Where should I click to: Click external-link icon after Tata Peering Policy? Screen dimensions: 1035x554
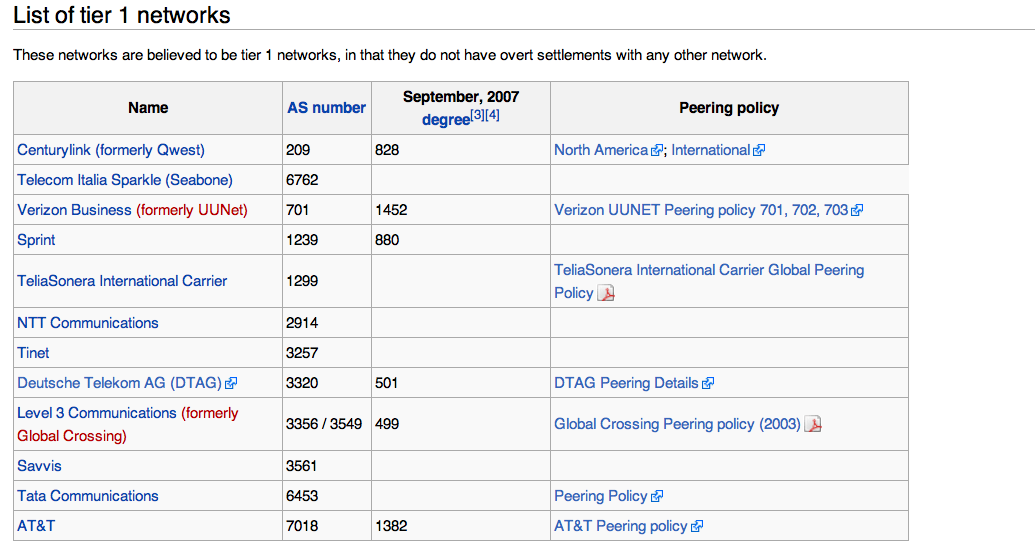(656, 497)
